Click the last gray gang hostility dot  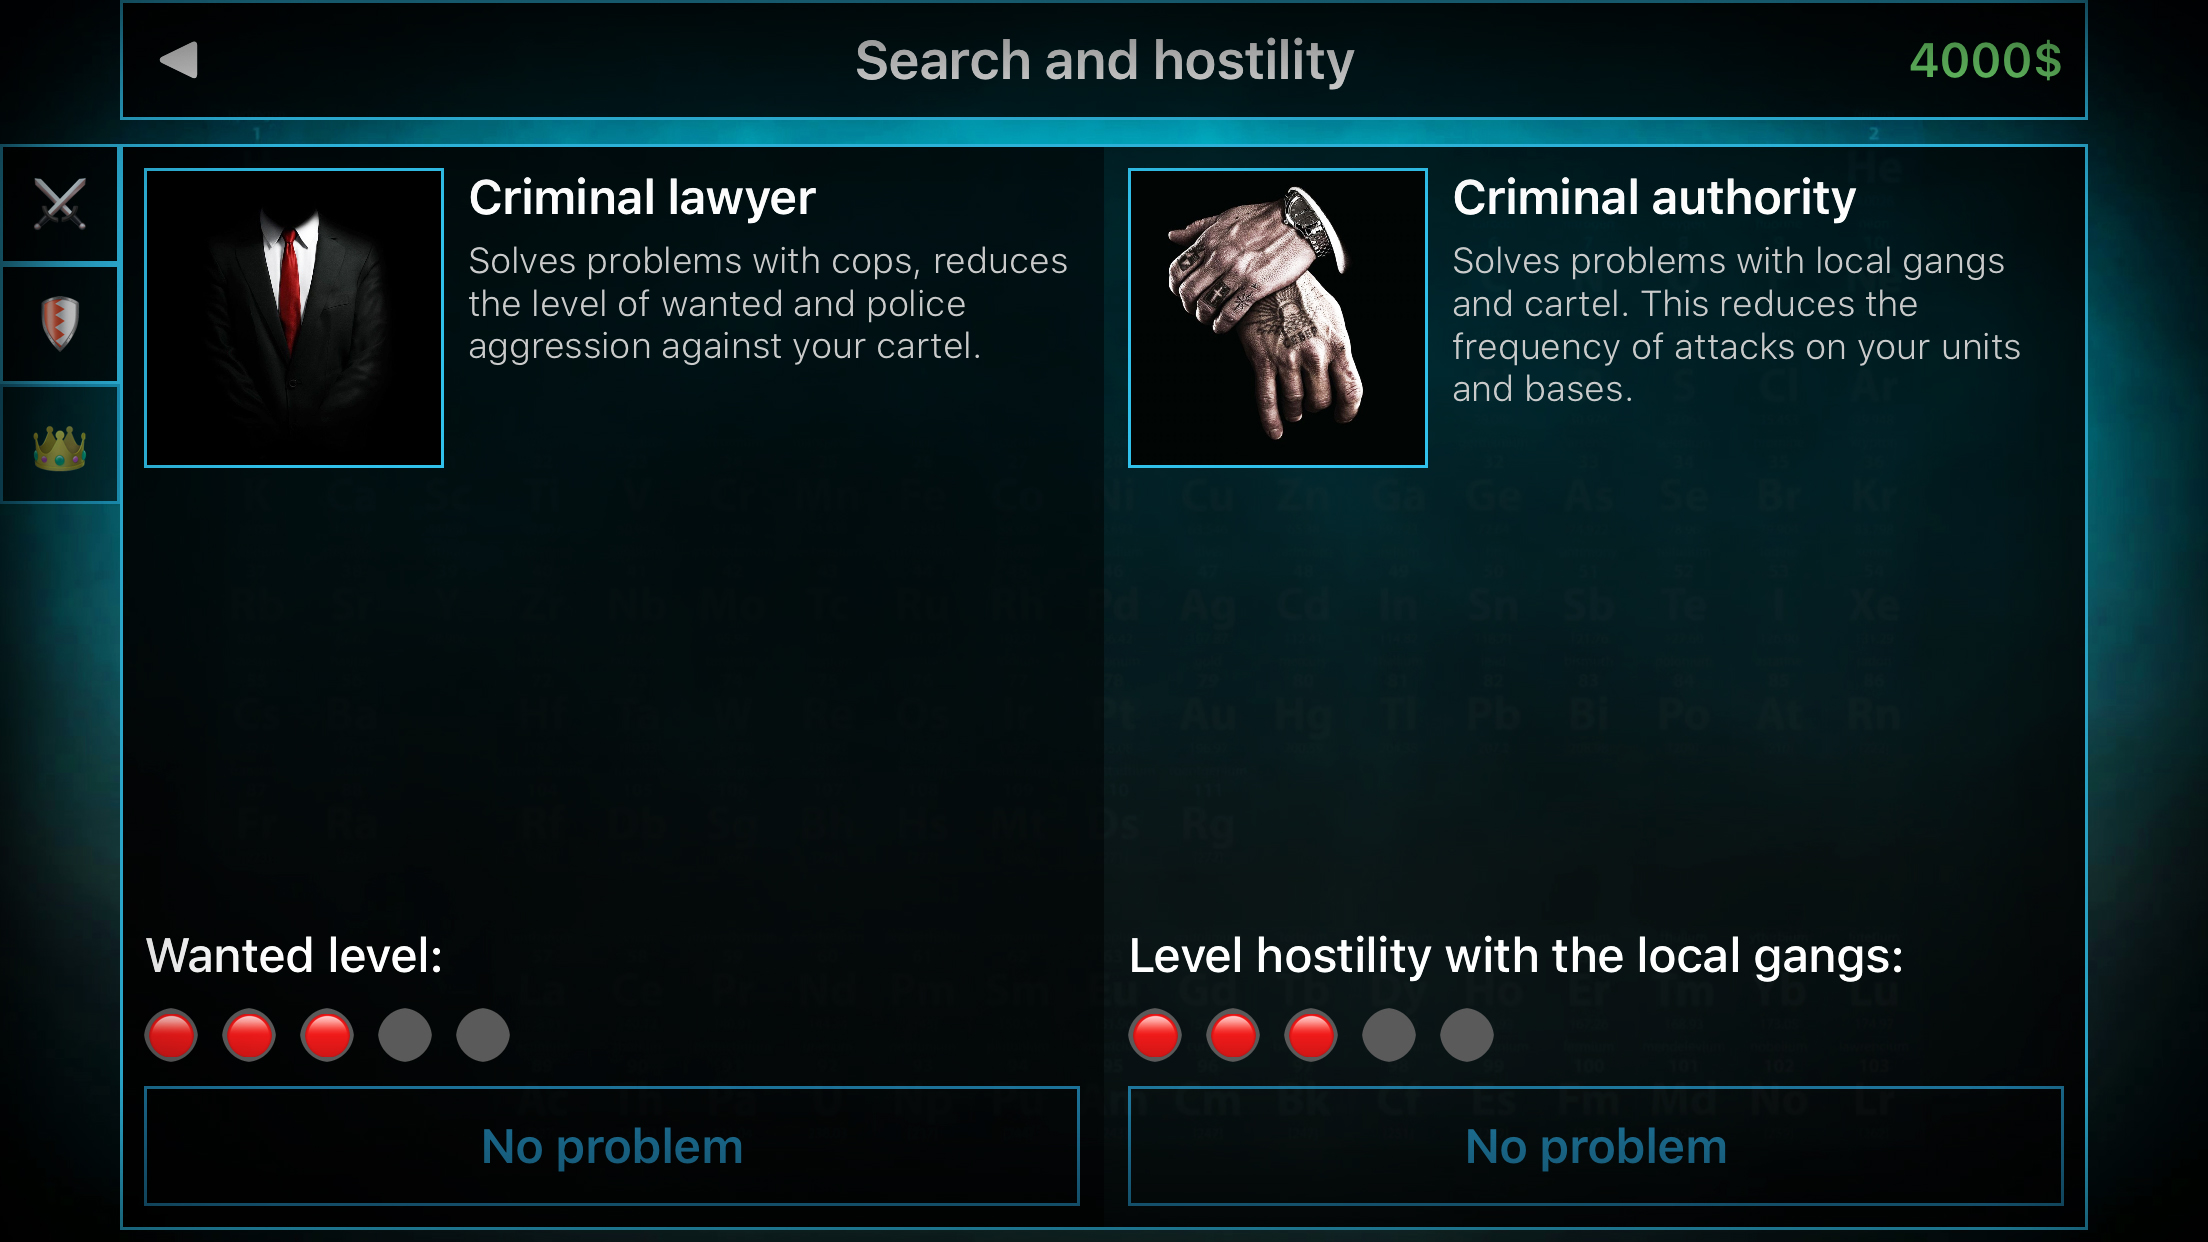pyautogui.click(x=1467, y=1035)
